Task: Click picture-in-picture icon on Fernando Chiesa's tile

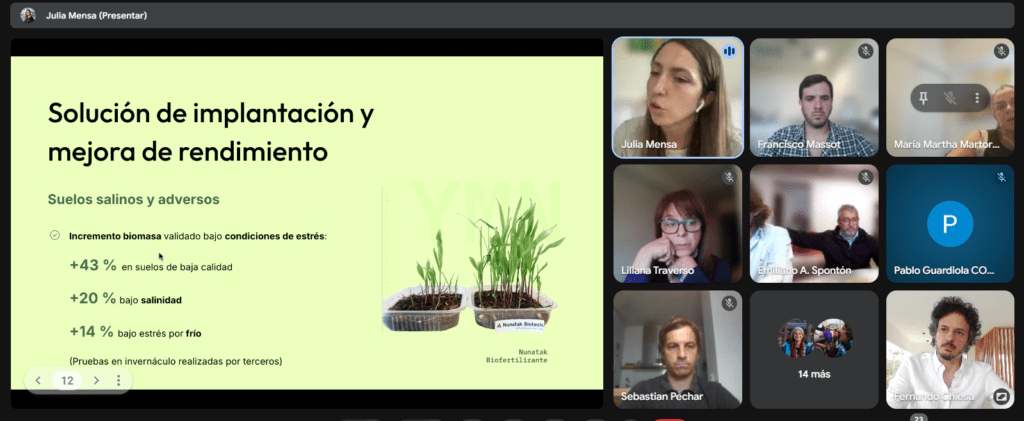Action: 1001,397
